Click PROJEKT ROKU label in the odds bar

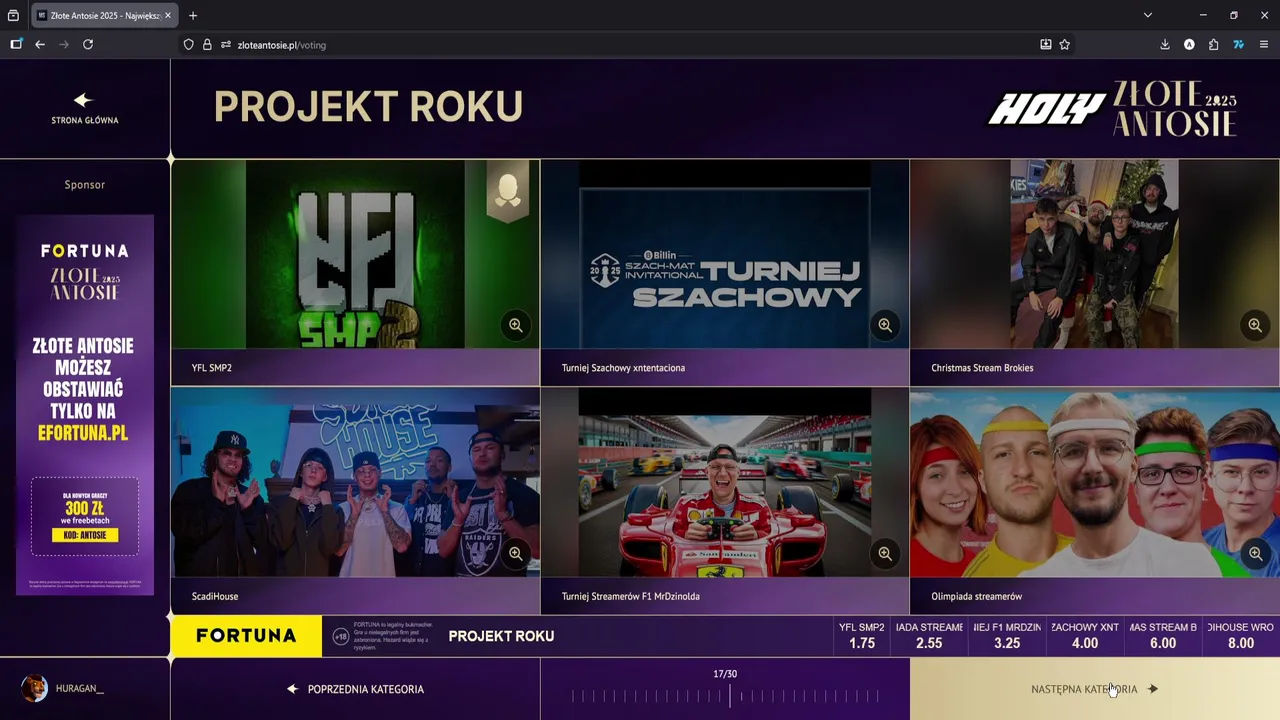501,636
